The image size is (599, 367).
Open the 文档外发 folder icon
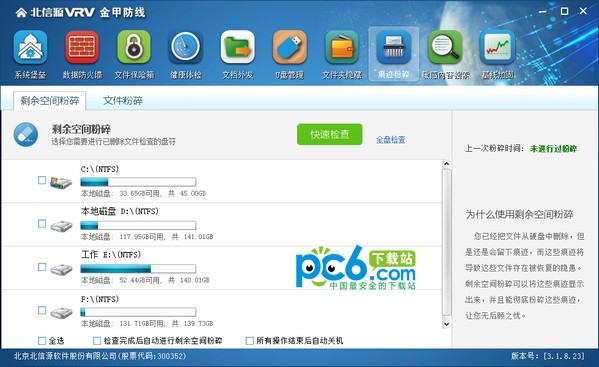coord(238,48)
